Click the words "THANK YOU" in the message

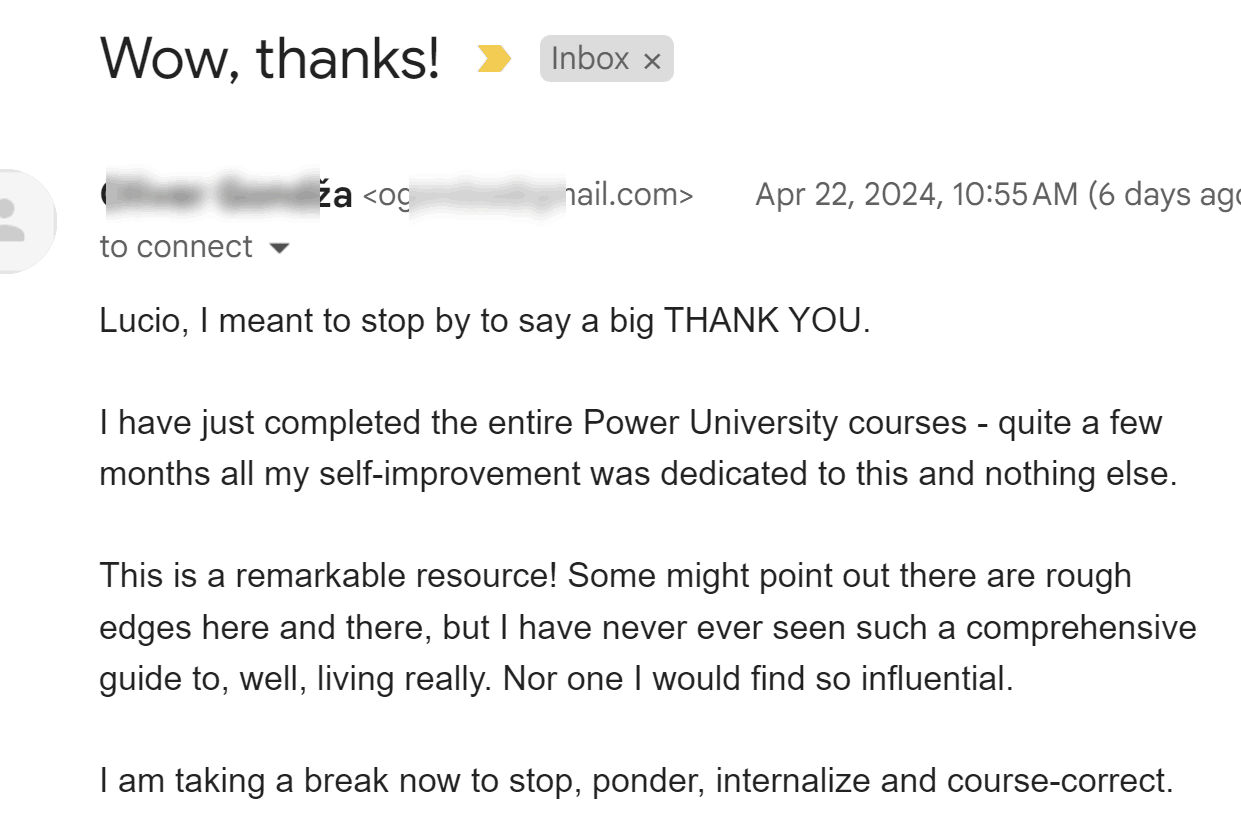tap(762, 321)
